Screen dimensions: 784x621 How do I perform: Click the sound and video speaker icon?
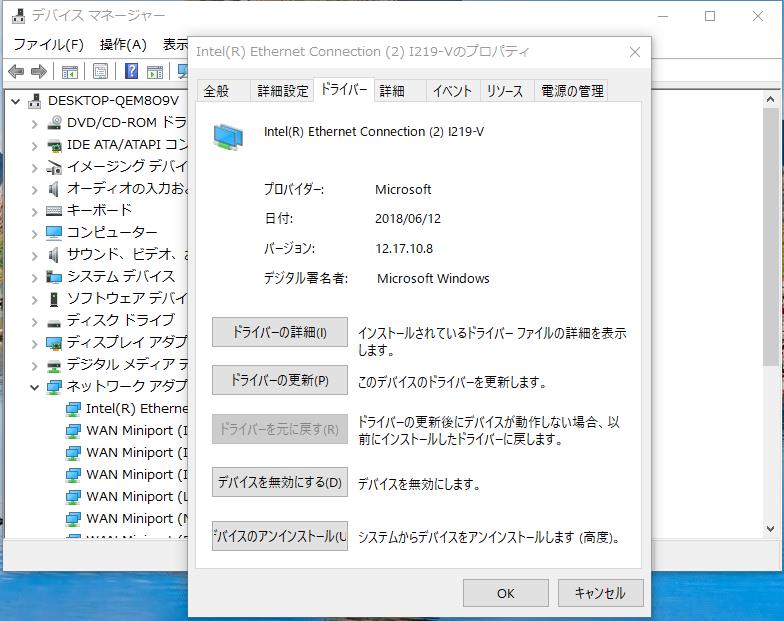coord(54,255)
